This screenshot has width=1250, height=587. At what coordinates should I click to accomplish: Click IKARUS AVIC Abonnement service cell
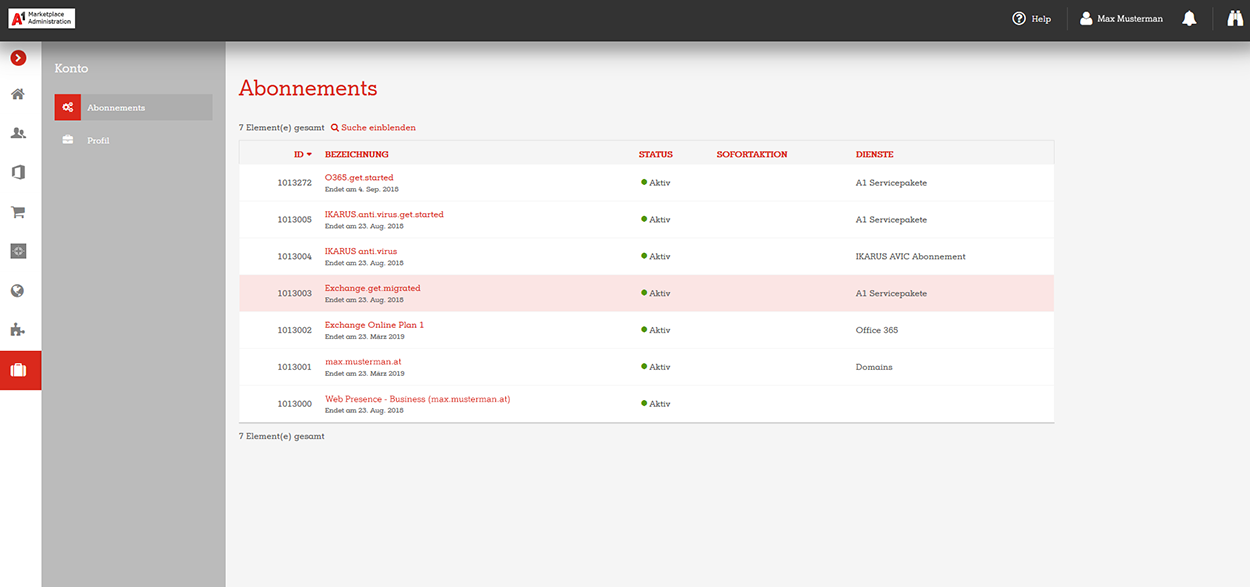tap(911, 257)
